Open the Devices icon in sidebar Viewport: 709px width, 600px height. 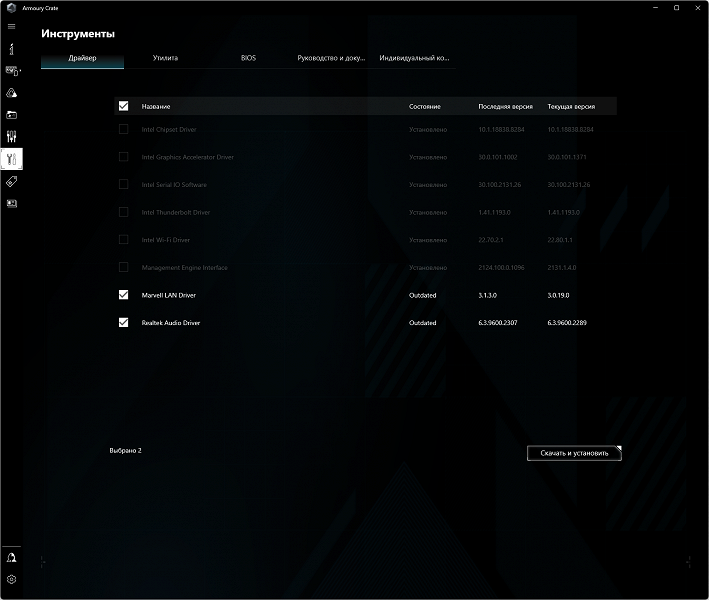point(12,71)
